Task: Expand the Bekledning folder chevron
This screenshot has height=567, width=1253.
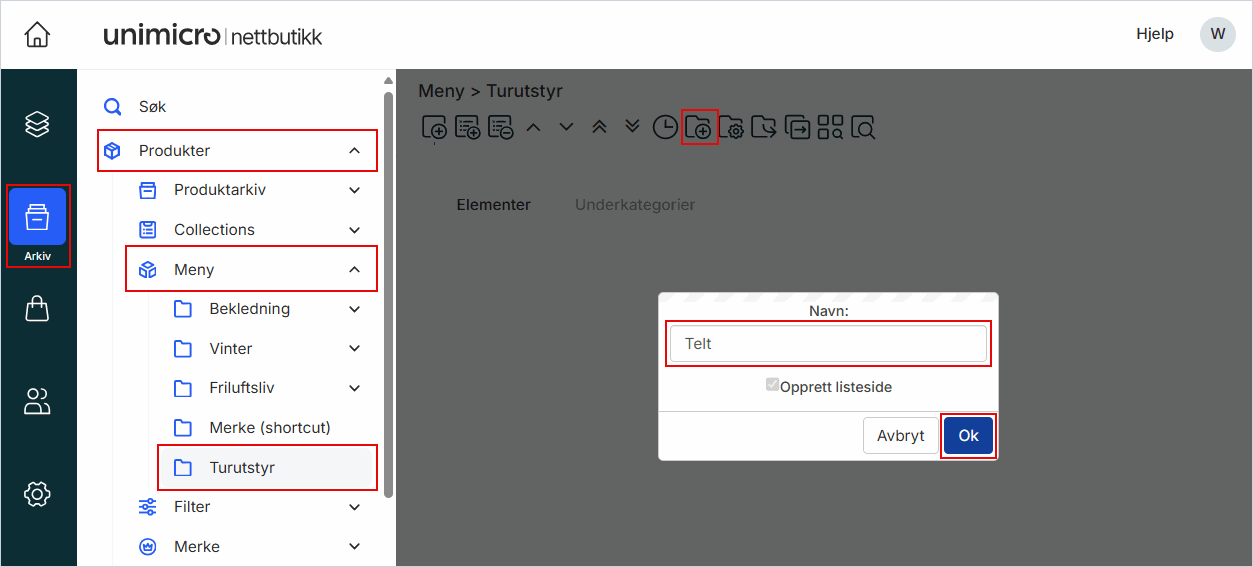Action: pyautogui.click(x=354, y=309)
